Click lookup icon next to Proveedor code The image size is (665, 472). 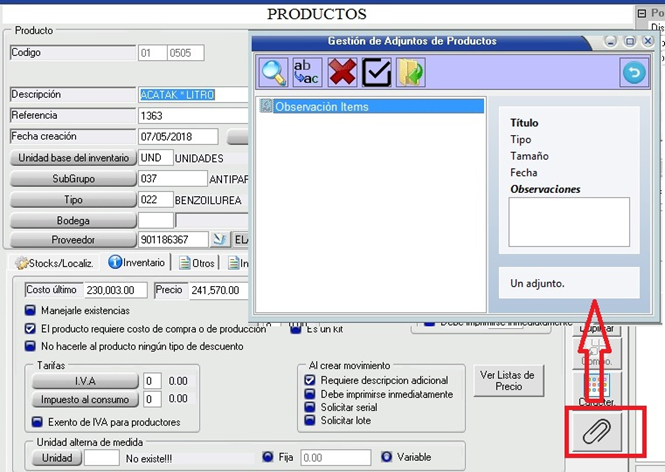[221, 240]
